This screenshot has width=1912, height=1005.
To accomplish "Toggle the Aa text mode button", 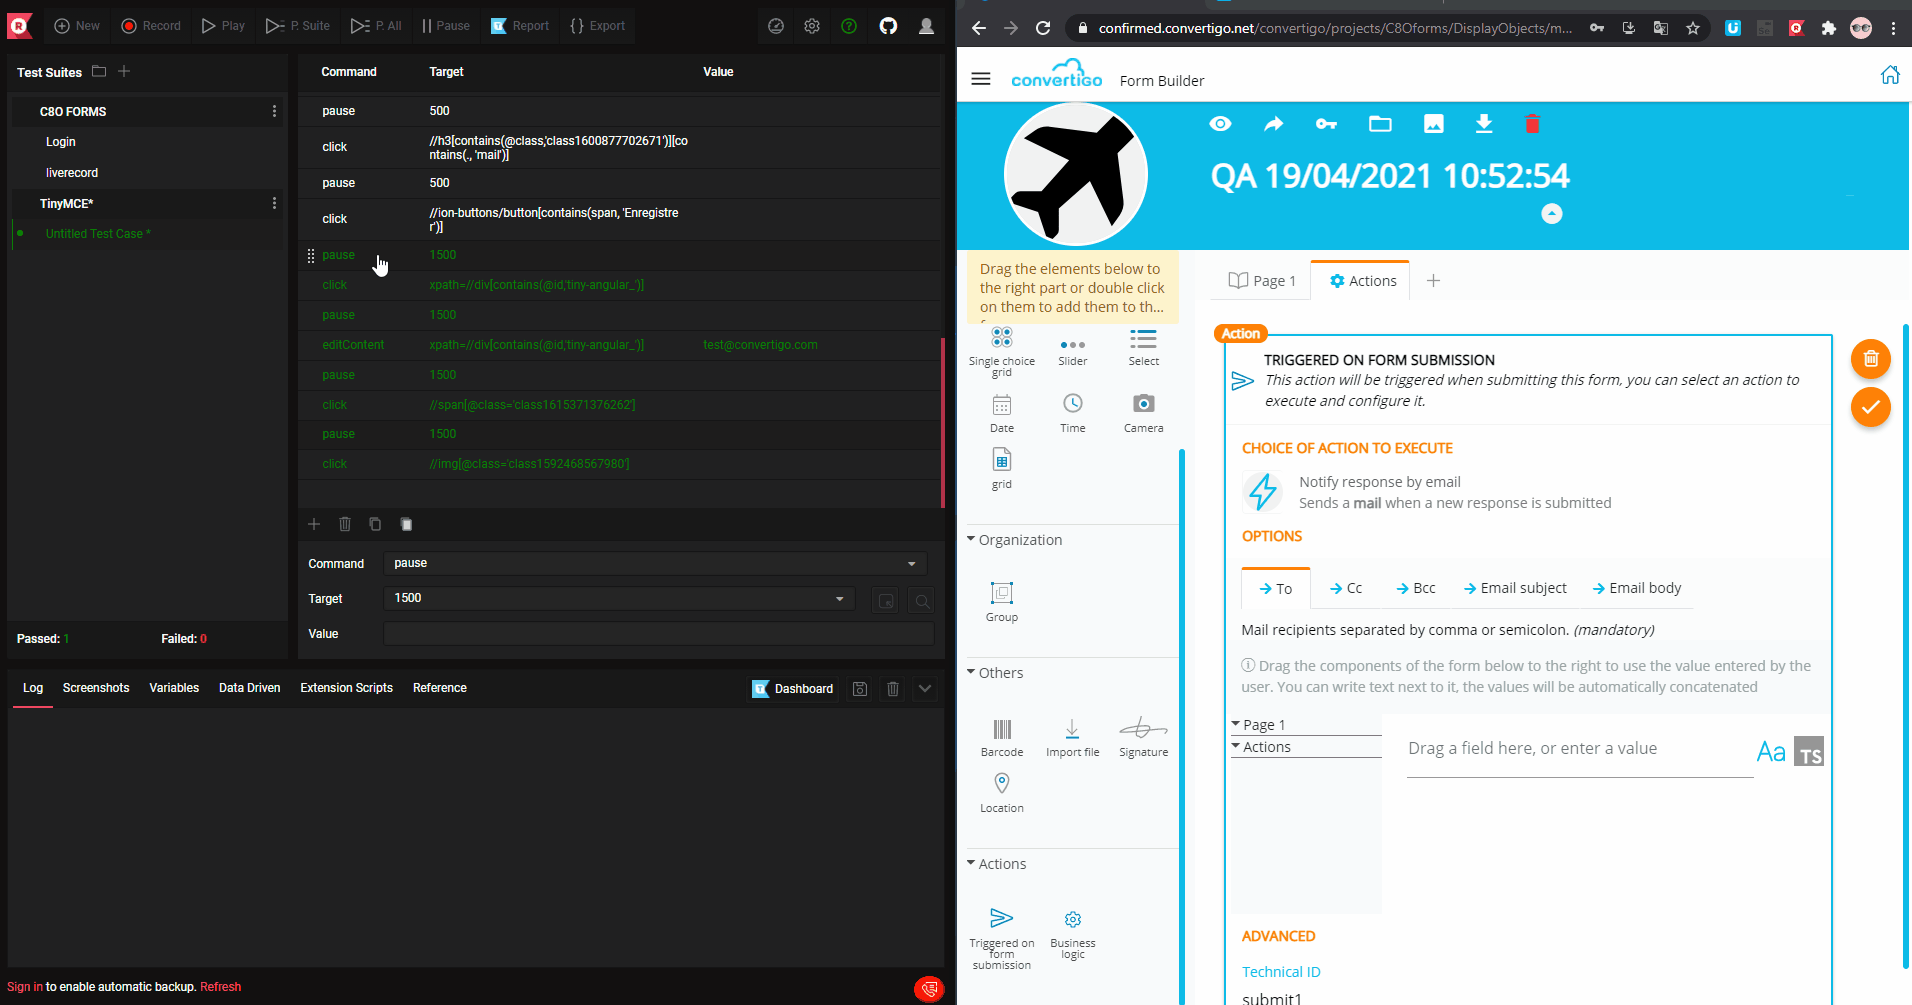I will [x=1771, y=752].
